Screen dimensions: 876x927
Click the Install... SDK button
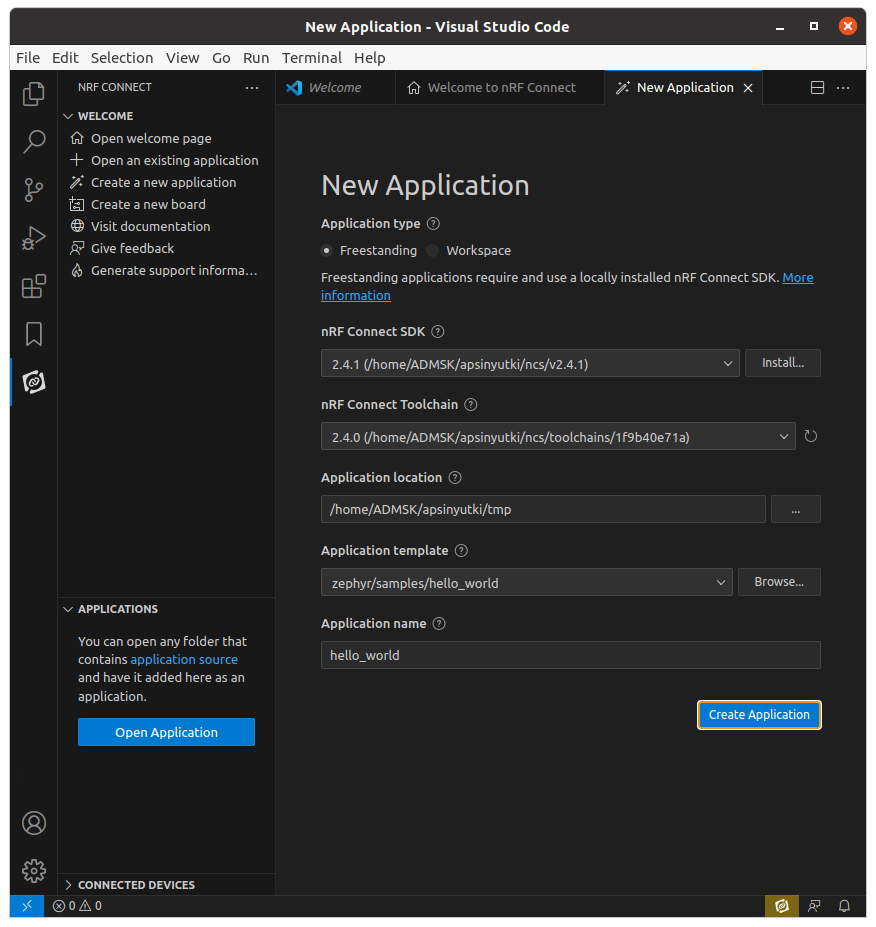pos(783,363)
